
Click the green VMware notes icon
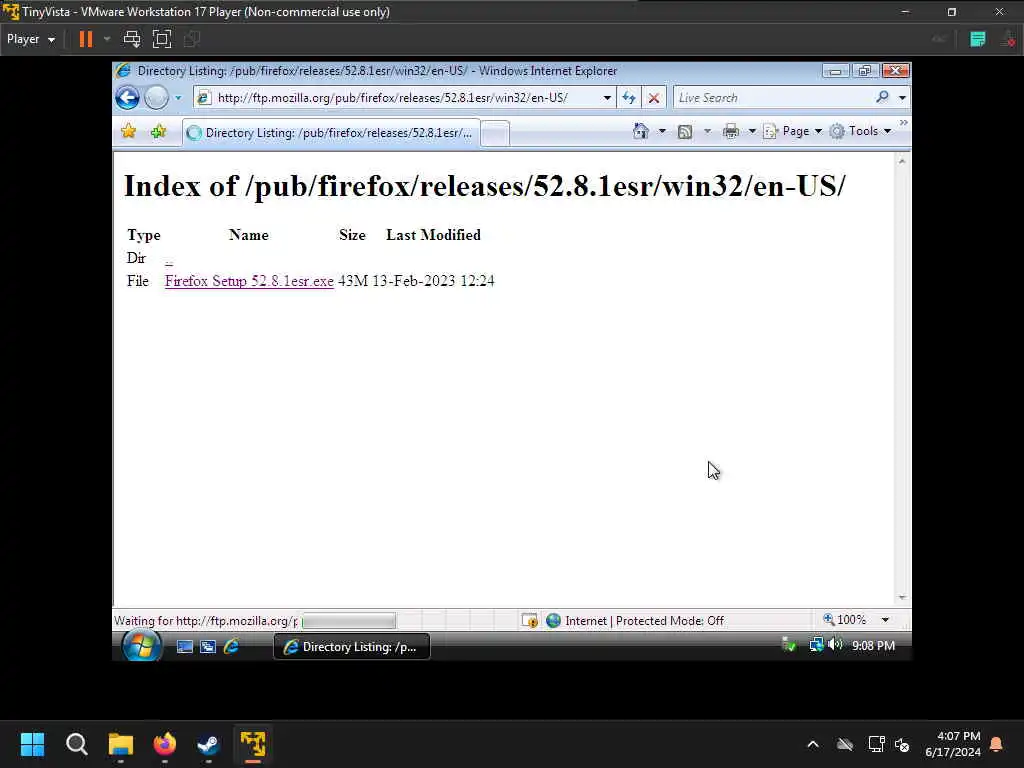[x=978, y=39]
